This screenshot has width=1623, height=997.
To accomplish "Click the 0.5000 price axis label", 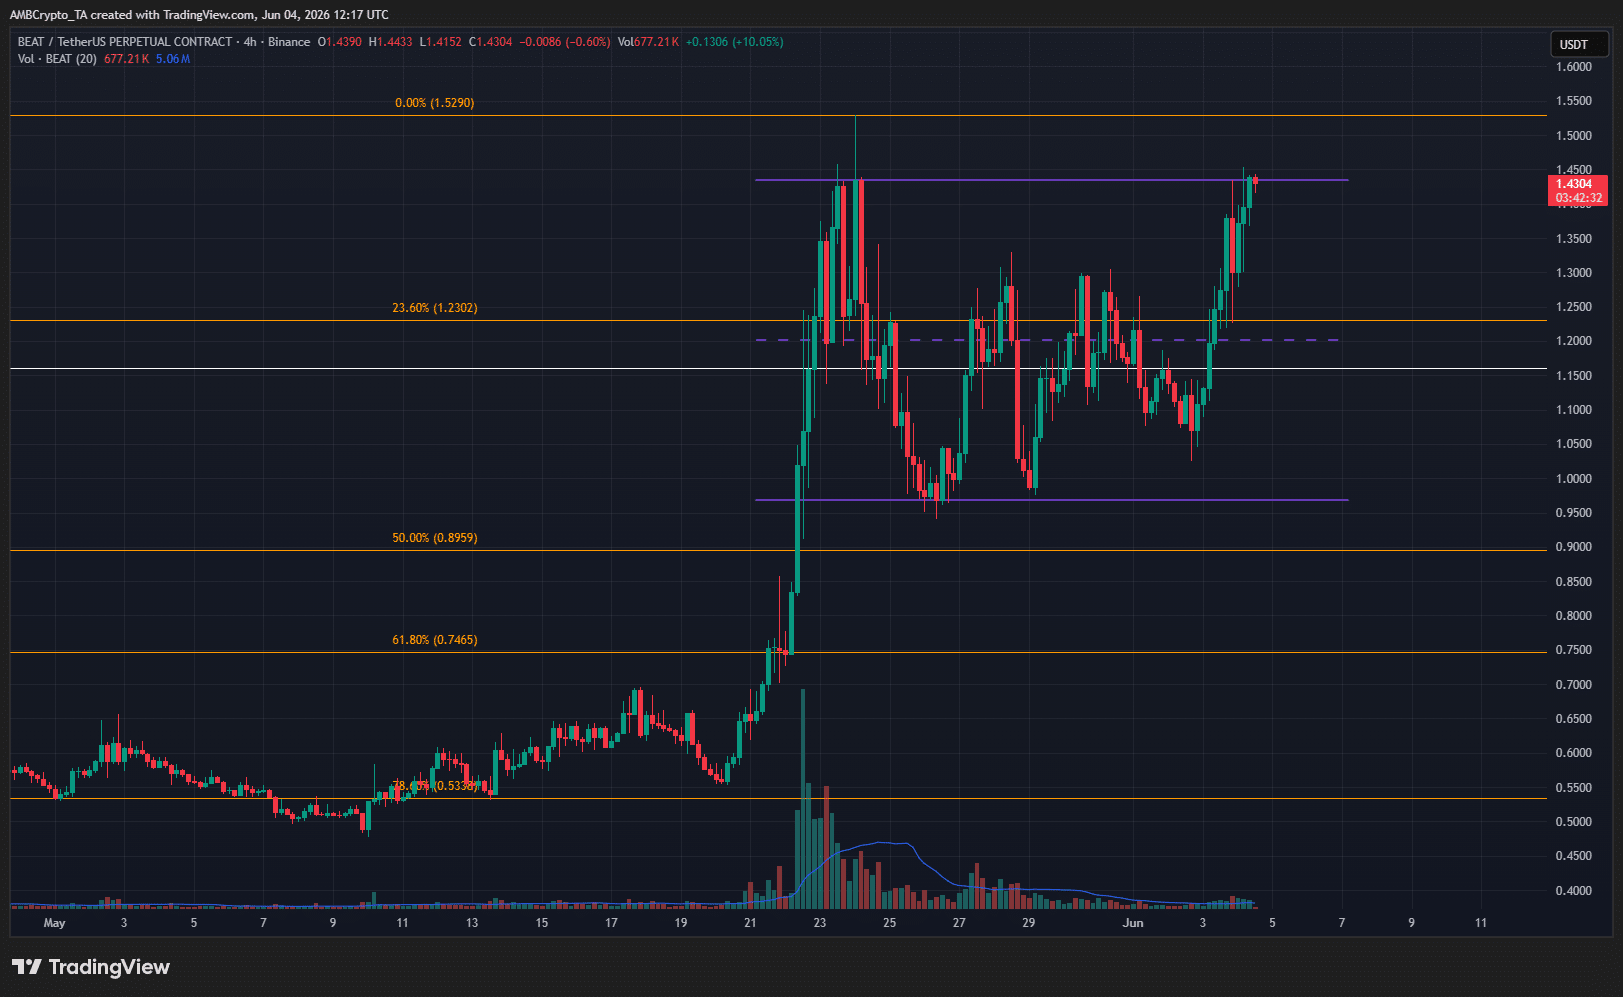I will tap(1574, 822).
